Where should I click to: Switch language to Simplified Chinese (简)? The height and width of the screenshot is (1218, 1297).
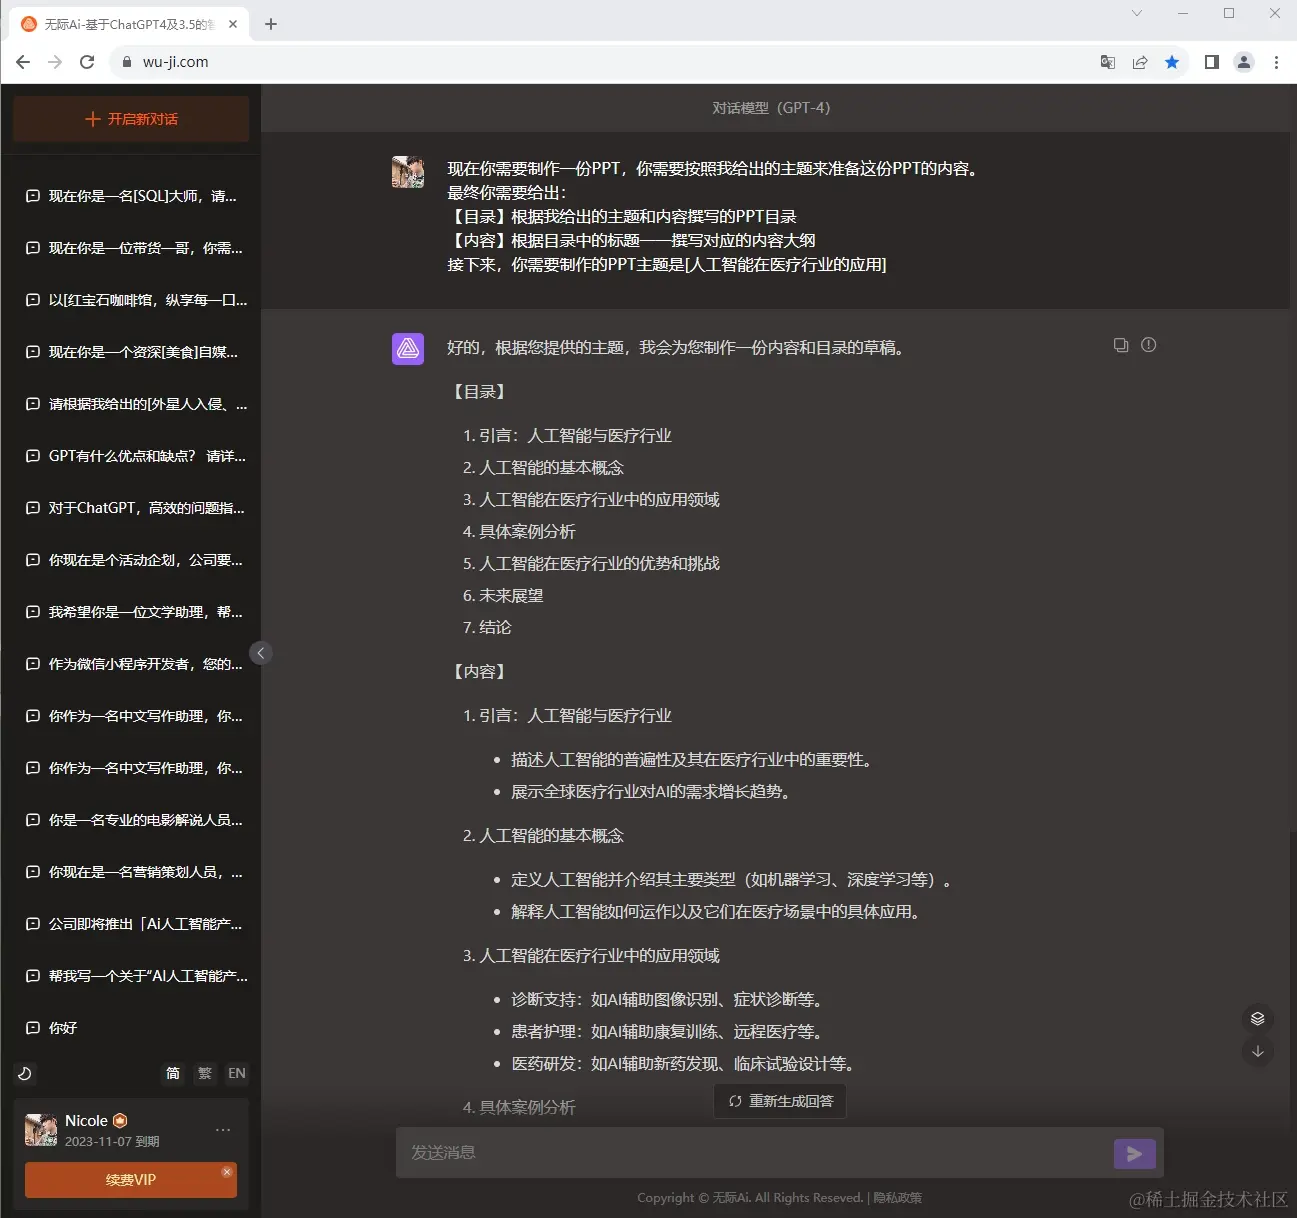tap(173, 1073)
